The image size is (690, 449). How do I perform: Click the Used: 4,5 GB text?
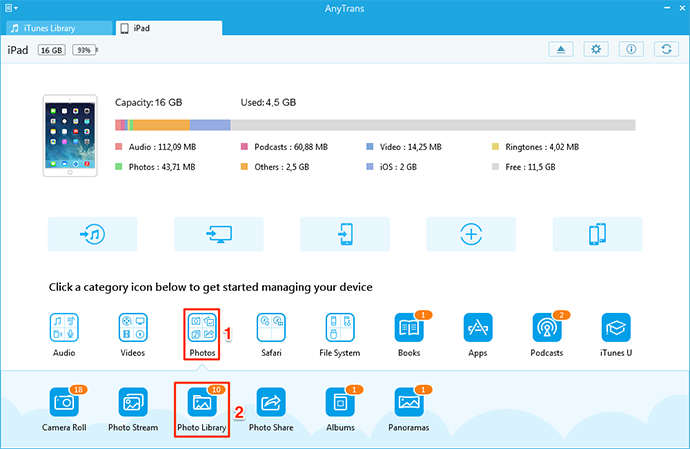268,103
